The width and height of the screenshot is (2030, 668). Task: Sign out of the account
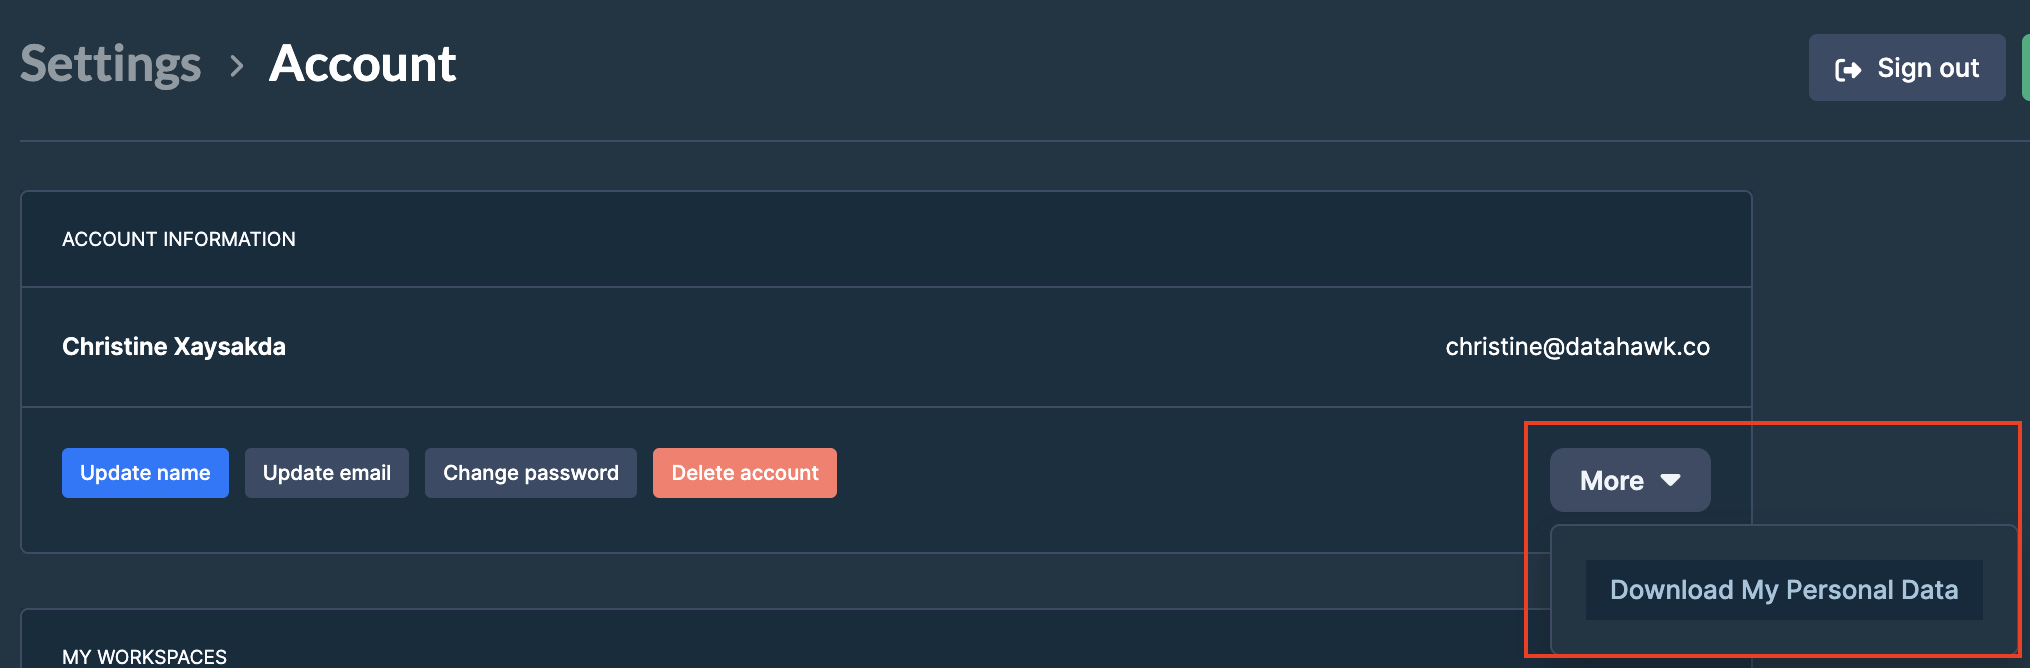click(1907, 68)
